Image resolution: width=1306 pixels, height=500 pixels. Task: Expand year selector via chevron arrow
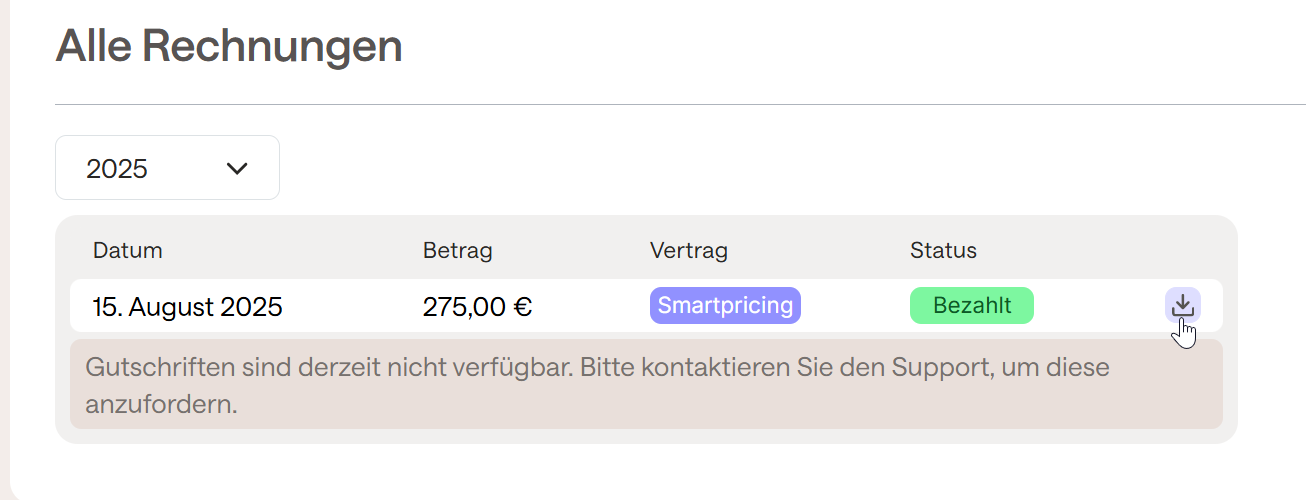point(237,168)
